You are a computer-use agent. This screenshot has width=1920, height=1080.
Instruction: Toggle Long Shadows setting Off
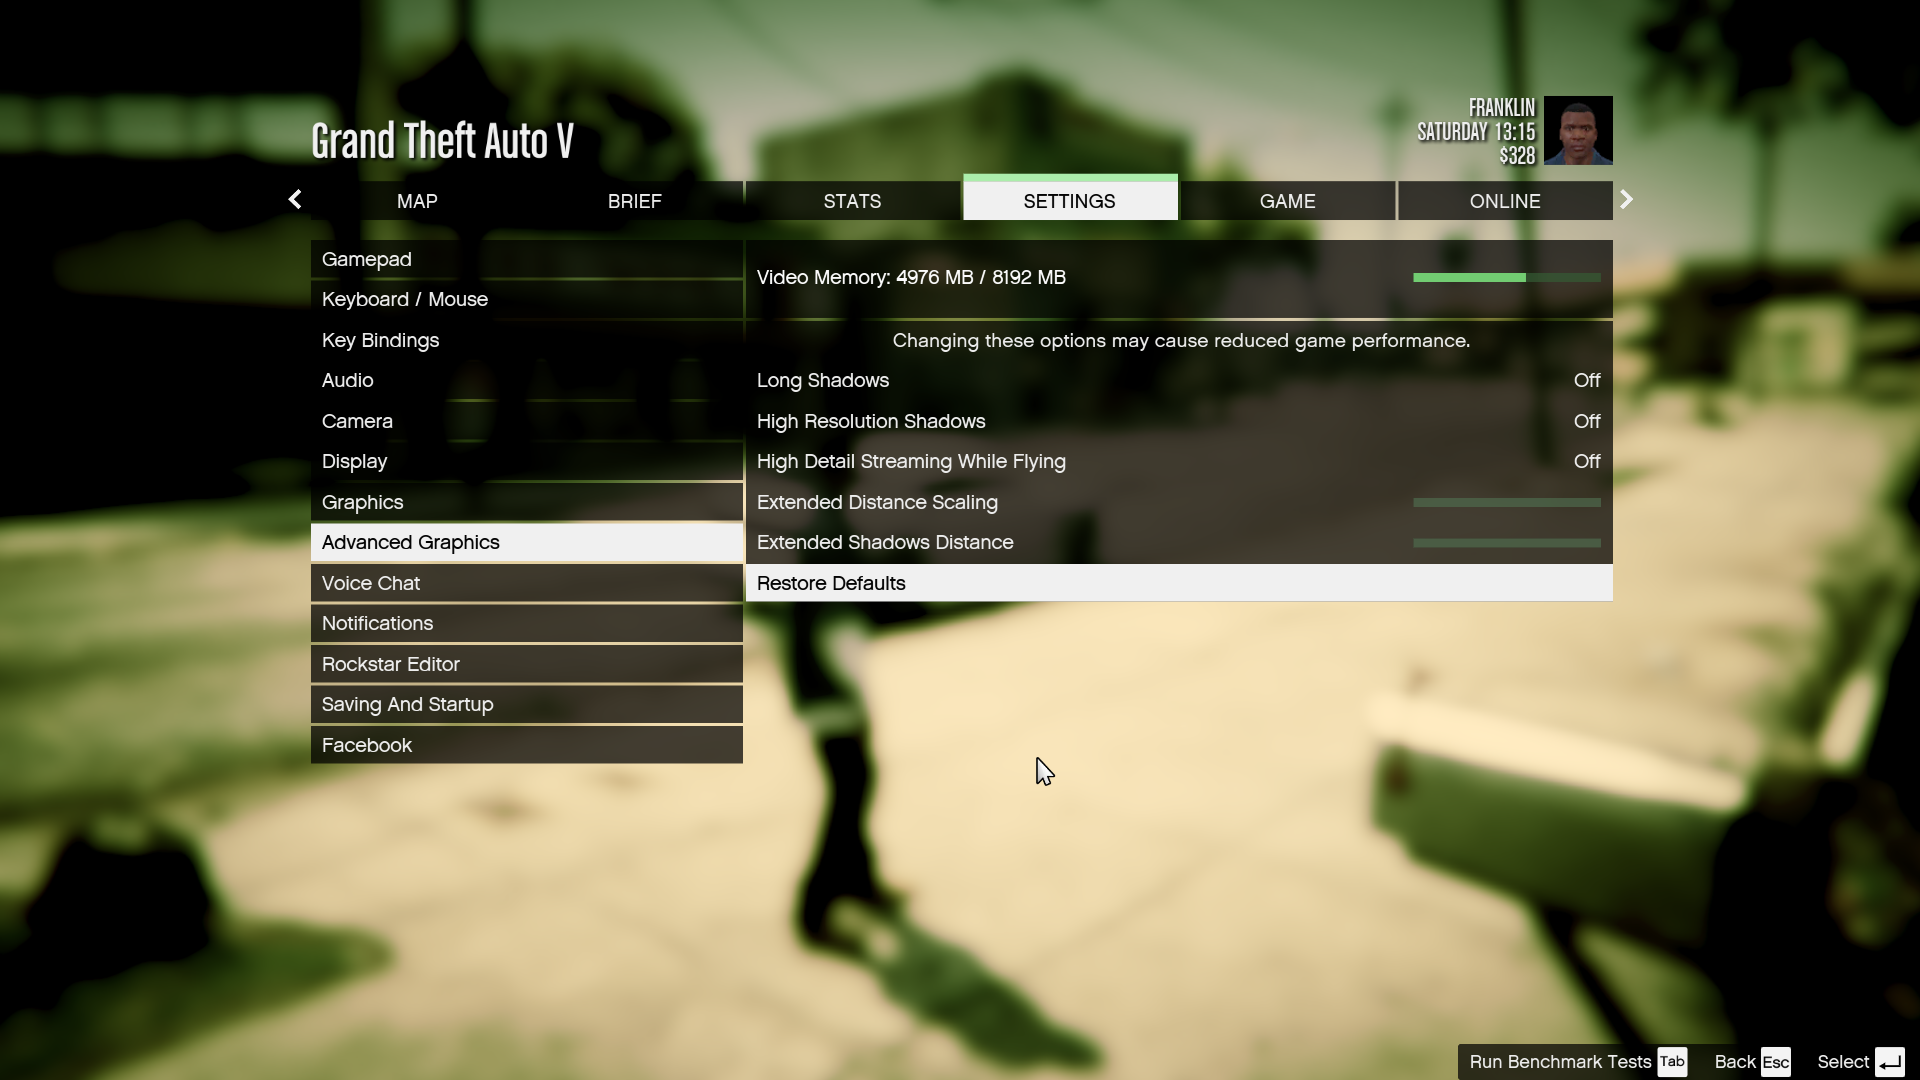click(x=1588, y=380)
